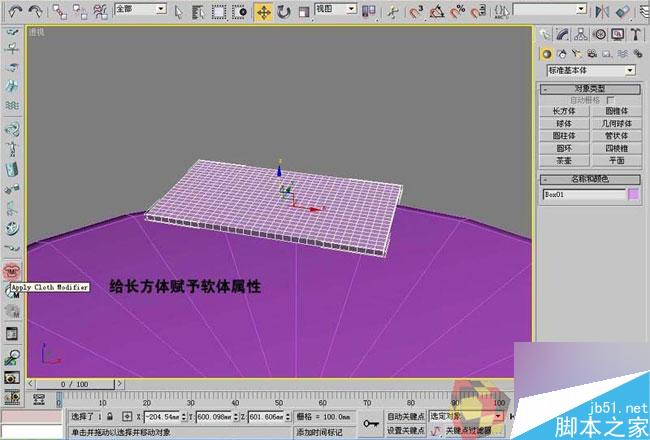Click the time slider 0 / 100 handle
The width and height of the screenshot is (650, 440).
(x=75, y=384)
